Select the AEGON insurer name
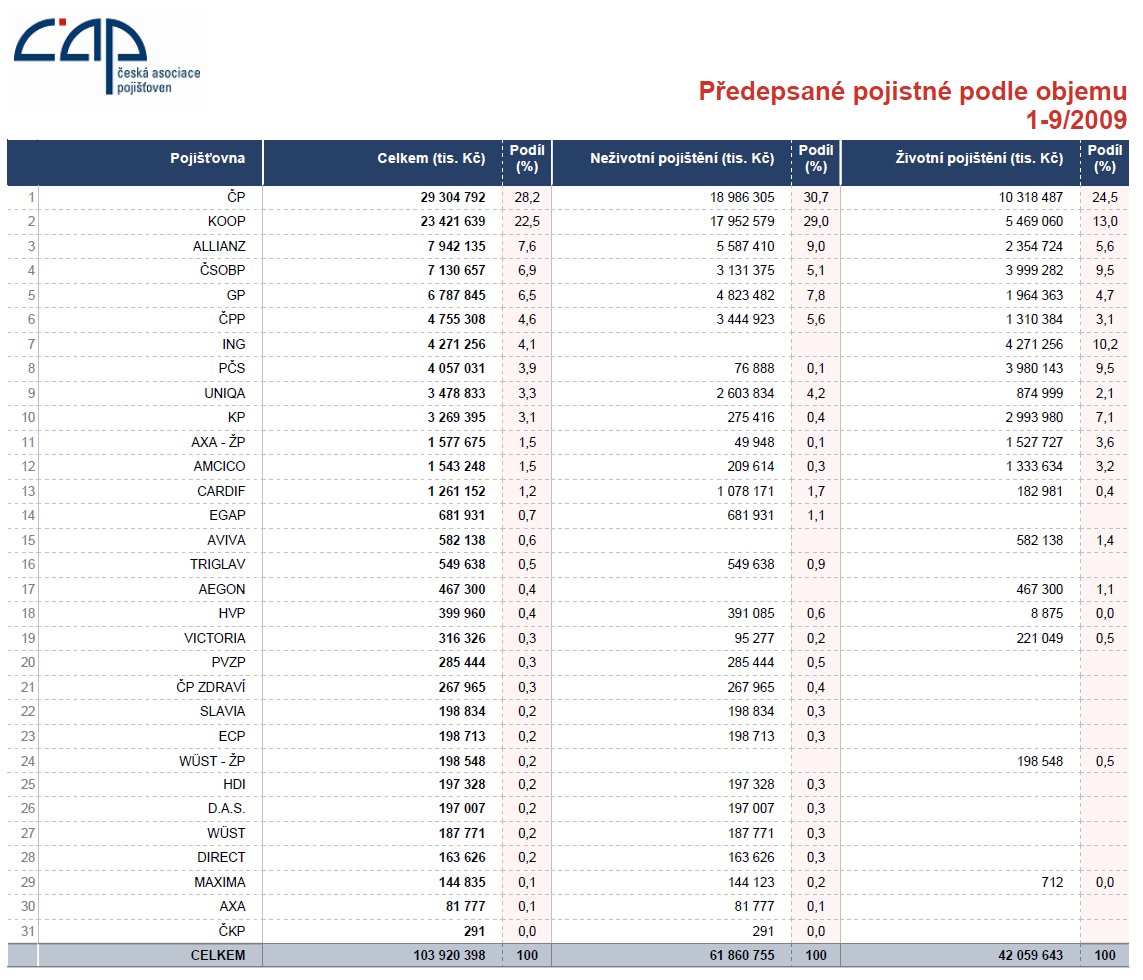Image resolution: width=1143 pixels, height=980 pixels. click(x=222, y=589)
